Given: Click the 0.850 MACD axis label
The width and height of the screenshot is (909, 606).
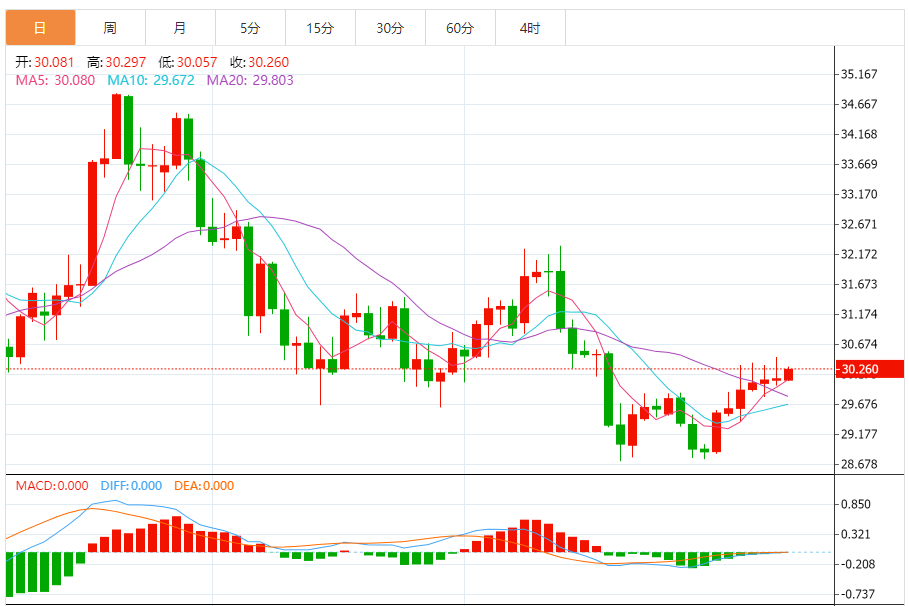Looking at the screenshot, I should 856,505.
